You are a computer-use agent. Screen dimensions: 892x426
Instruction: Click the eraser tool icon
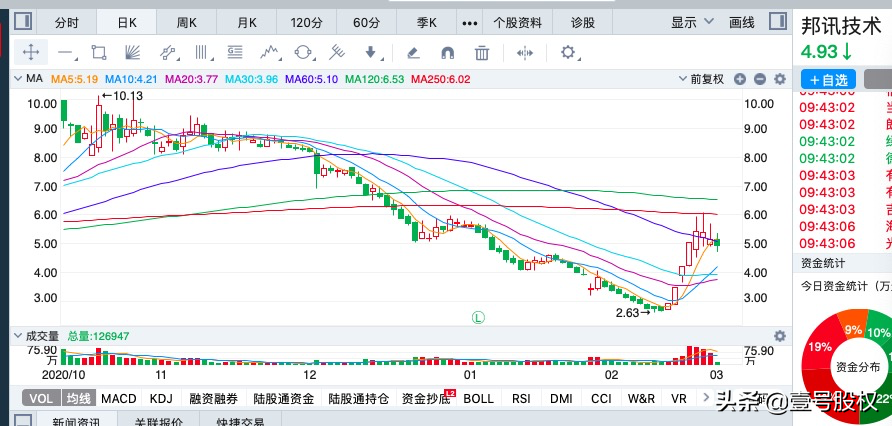(x=412, y=53)
